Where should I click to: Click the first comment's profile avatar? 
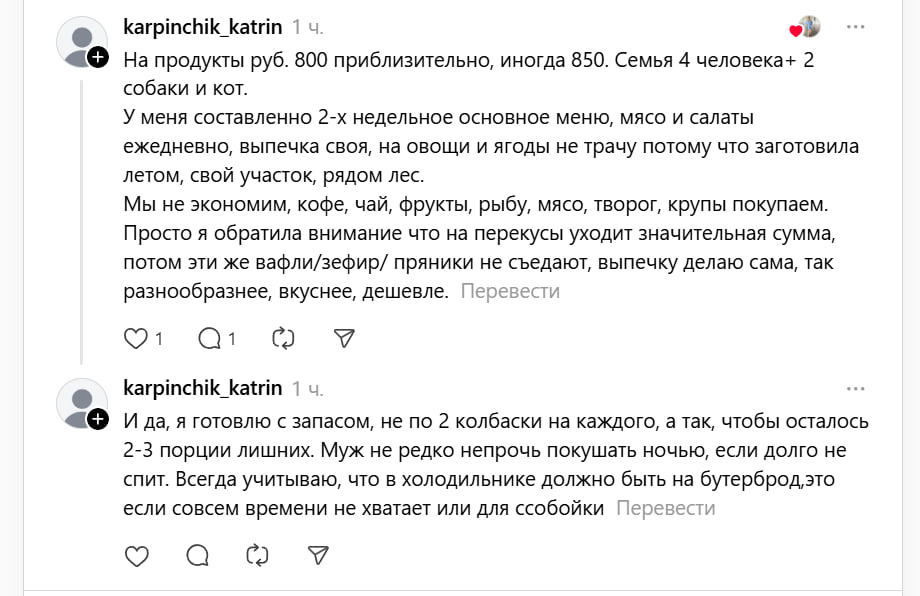tap(80, 42)
